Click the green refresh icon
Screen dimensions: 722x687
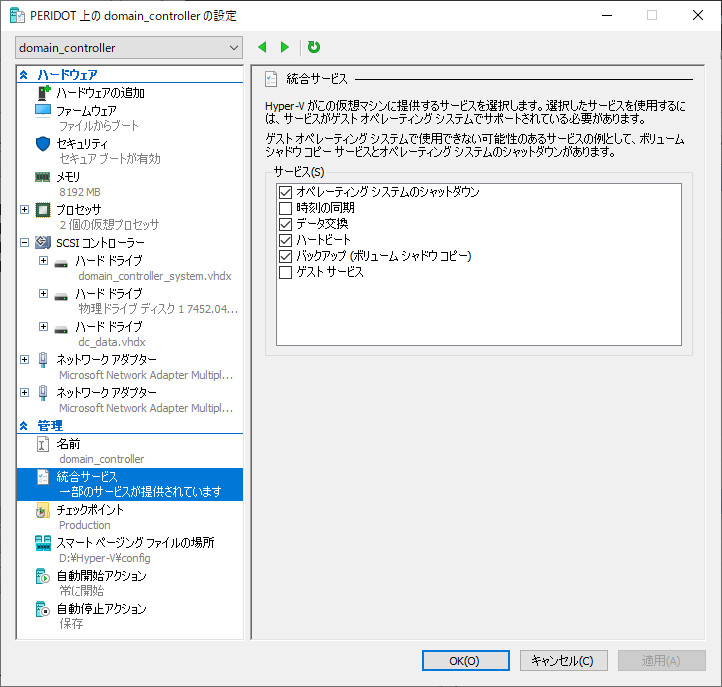coord(314,47)
